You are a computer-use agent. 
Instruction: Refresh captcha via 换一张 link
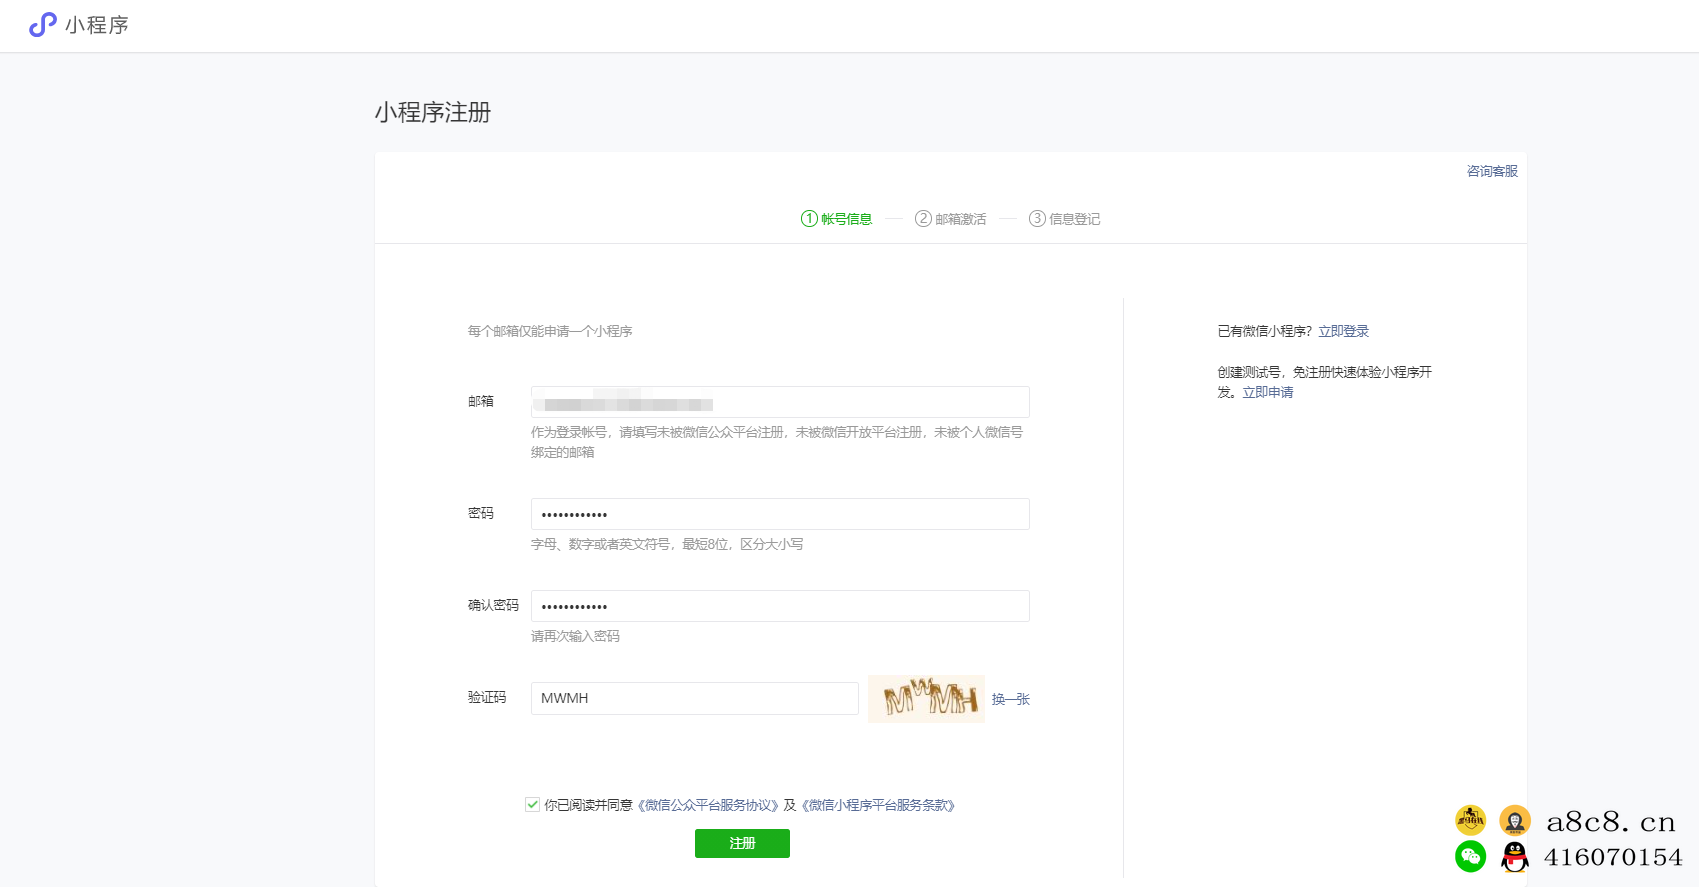point(1010,699)
